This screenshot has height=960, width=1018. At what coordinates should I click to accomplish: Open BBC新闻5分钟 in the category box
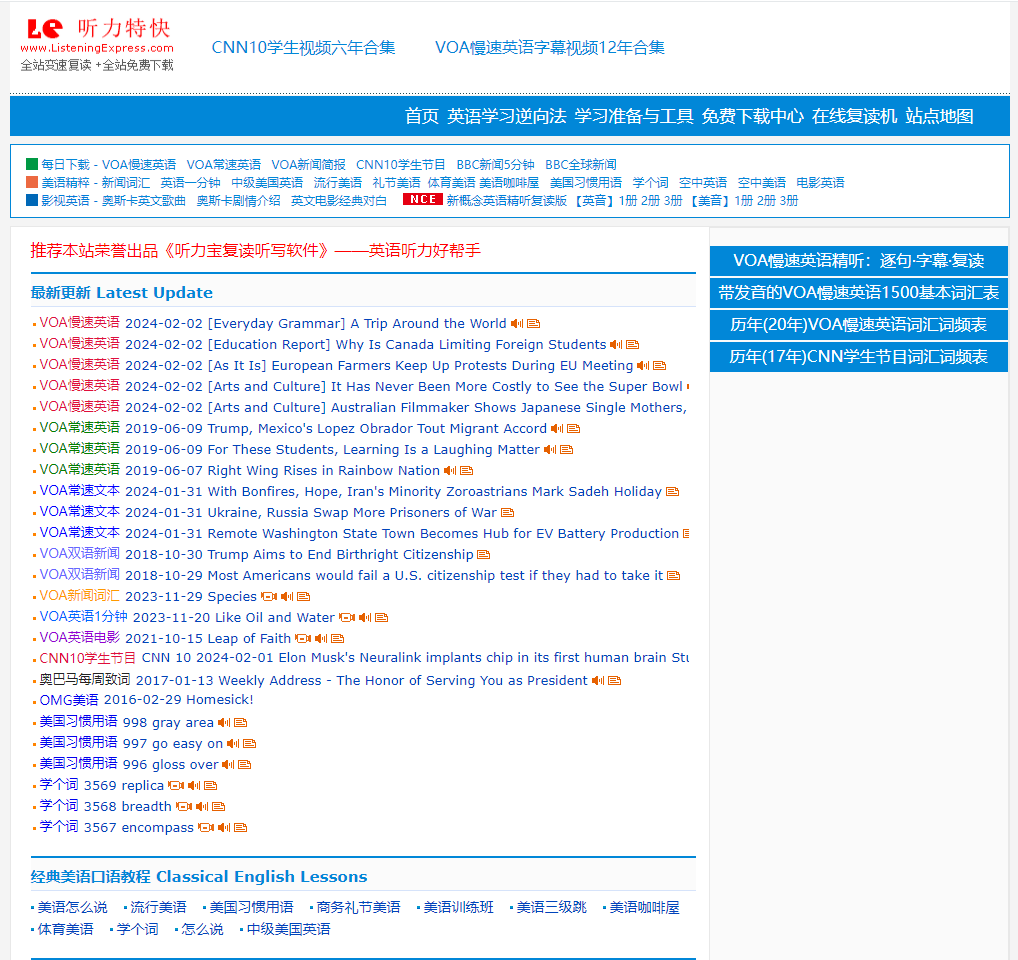(x=495, y=165)
